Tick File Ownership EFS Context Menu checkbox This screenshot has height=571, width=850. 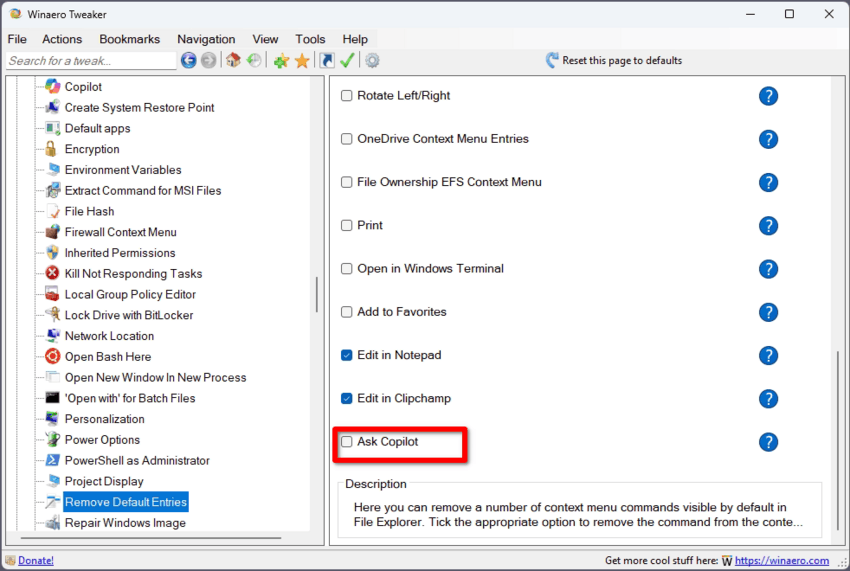click(346, 182)
